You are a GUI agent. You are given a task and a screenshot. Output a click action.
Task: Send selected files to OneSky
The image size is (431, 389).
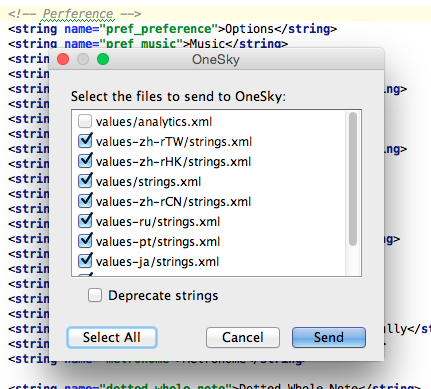coord(329,337)
